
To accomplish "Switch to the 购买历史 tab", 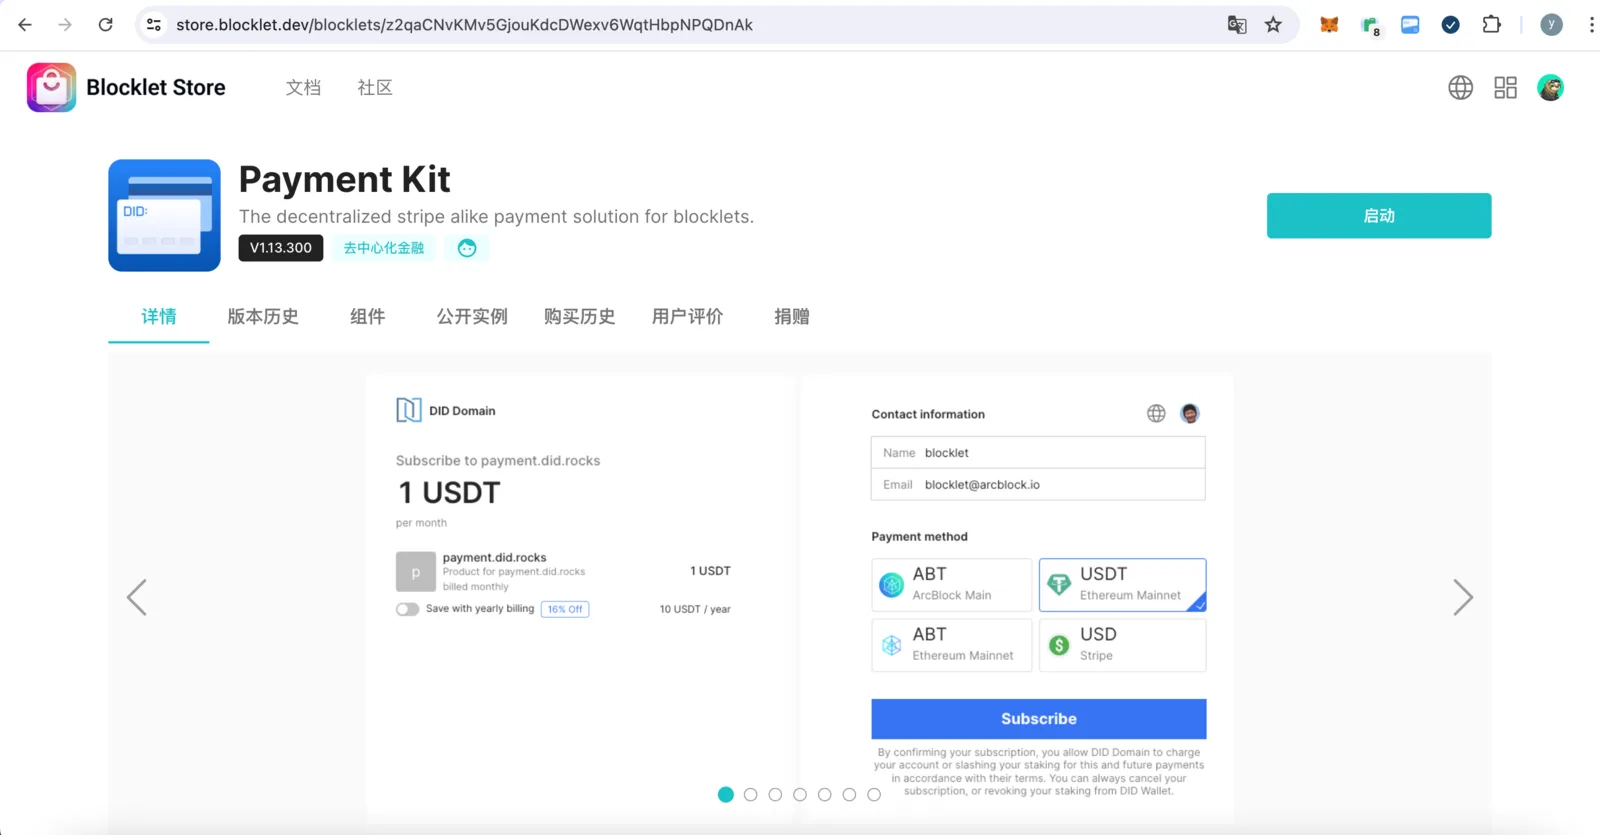I will click(579, 317).
